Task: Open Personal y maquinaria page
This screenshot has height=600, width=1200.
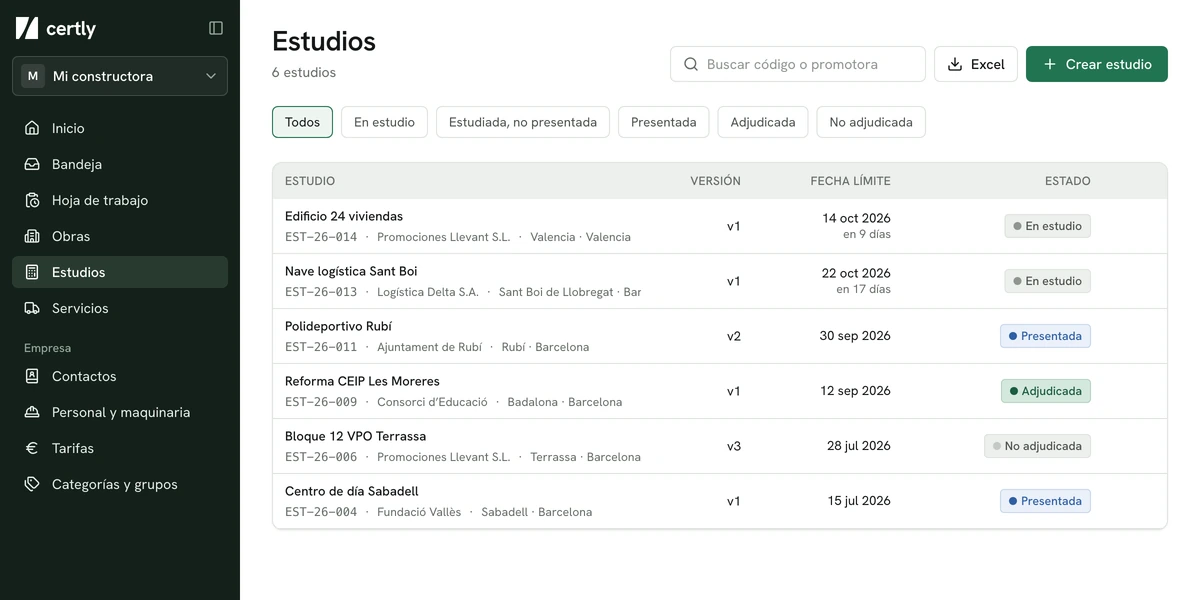Action: [120, 412]
